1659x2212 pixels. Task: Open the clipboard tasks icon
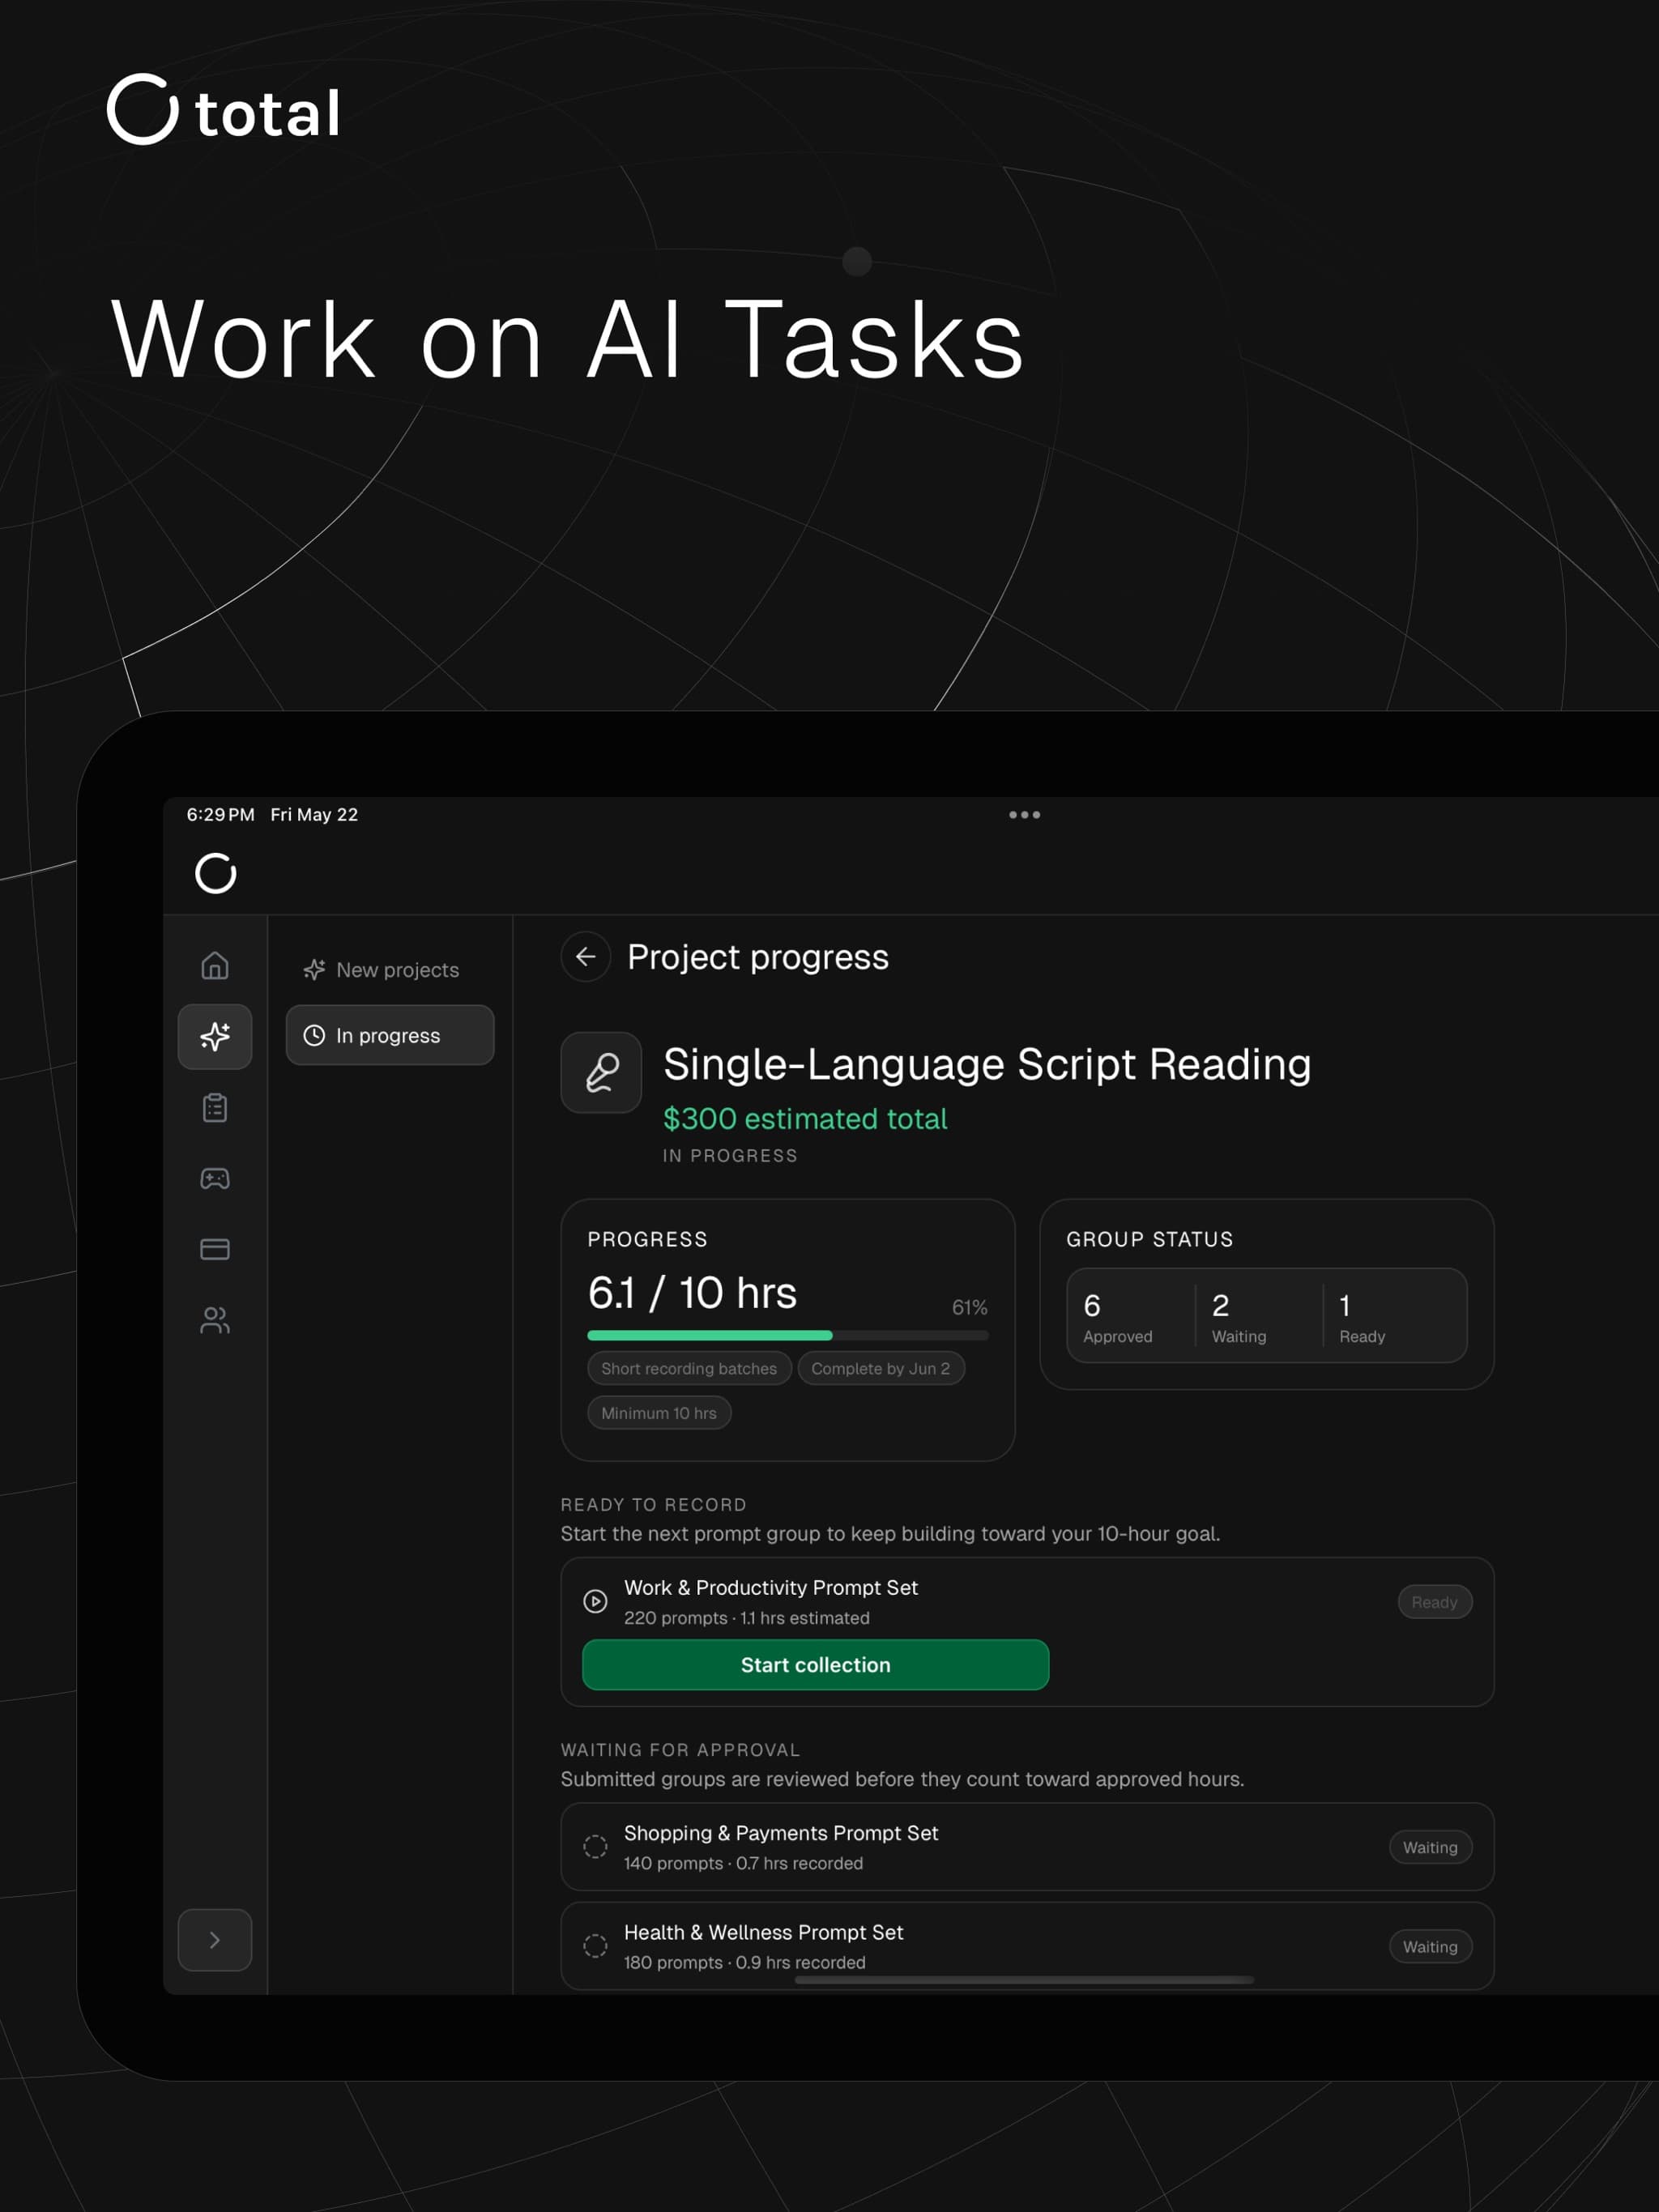[x=215, y=1107]
